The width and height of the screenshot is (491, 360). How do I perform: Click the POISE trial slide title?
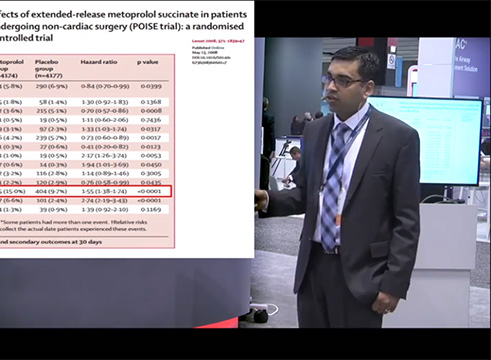coord(123,26)
